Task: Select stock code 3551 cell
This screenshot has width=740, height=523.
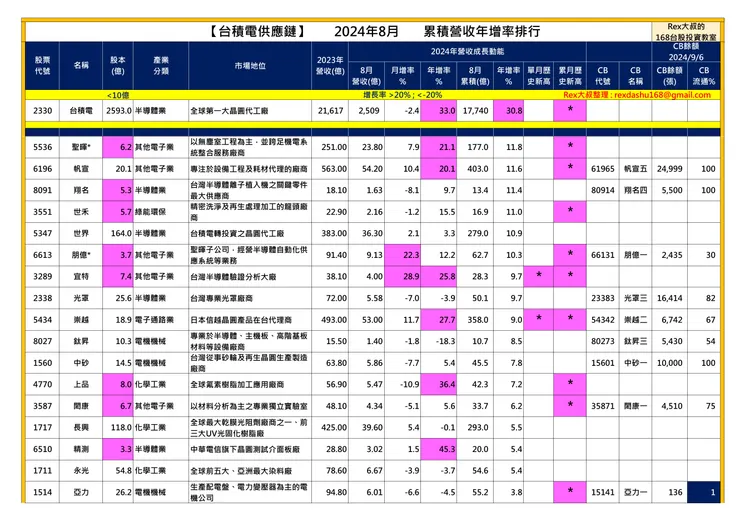Action: point(42,212)
